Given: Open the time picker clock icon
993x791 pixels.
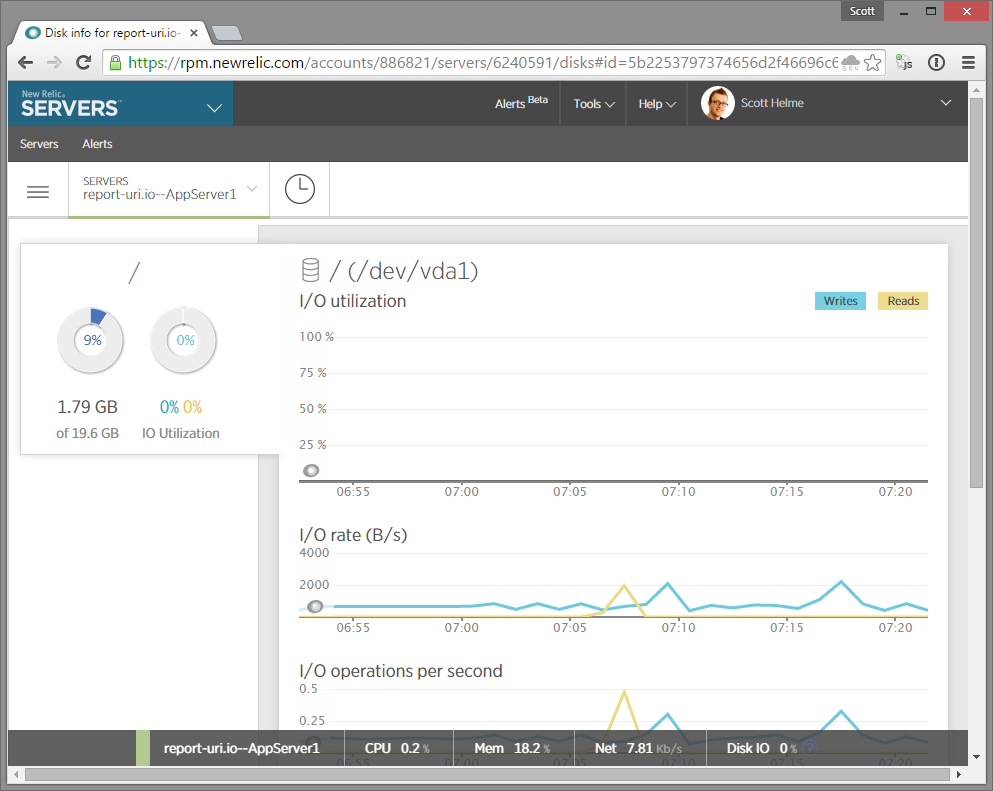Looking at the screenshot, I should [300, 189].
